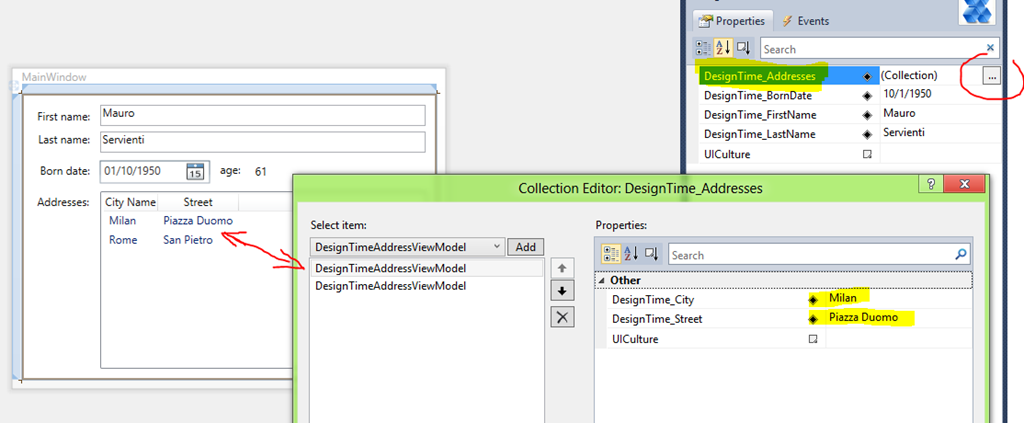Open property marker for DesignTime_Street
Image resolution: width=1024 pixels, height=423 pixels.
tap(813, 320)
